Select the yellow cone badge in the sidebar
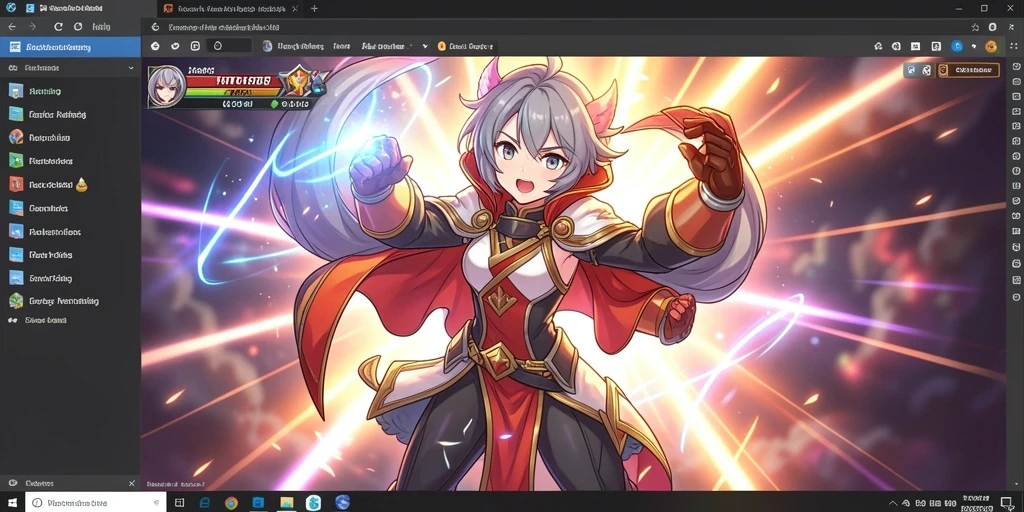 pyautogui.click(x=82, y=185)
